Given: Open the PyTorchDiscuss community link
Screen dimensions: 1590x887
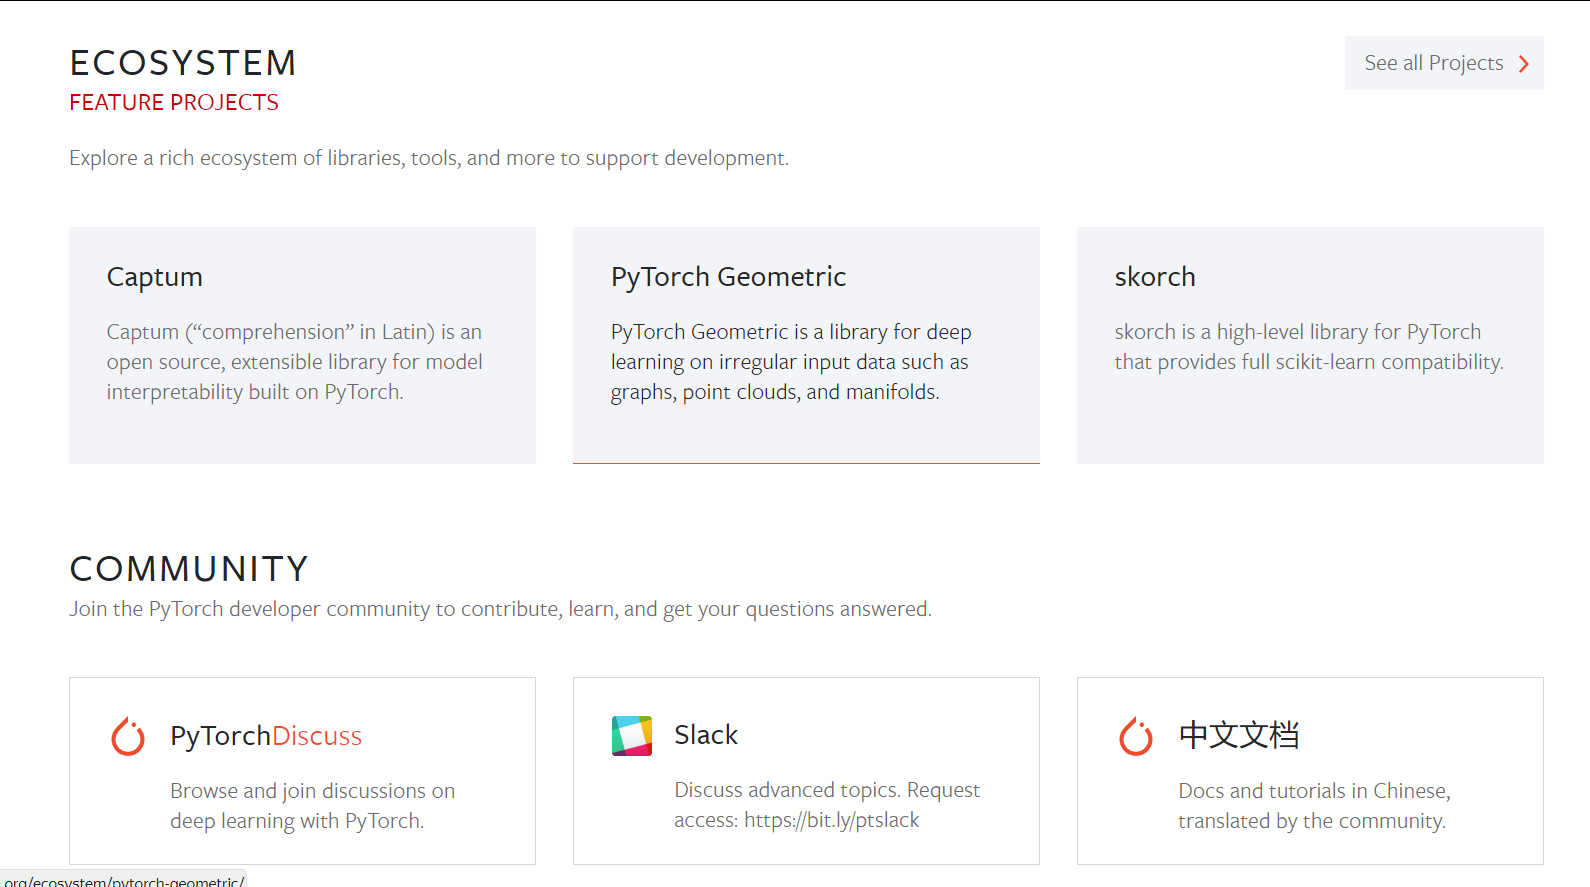Looking at the screenshot, I should coord(266,736).
